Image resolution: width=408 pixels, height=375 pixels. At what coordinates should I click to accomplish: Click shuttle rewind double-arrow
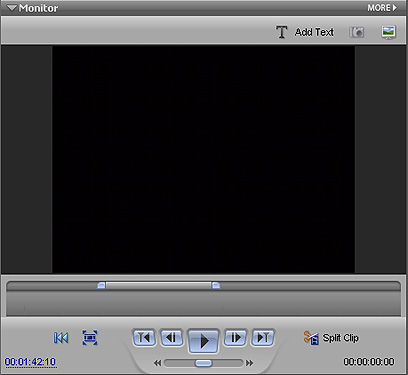click(157, 363)
